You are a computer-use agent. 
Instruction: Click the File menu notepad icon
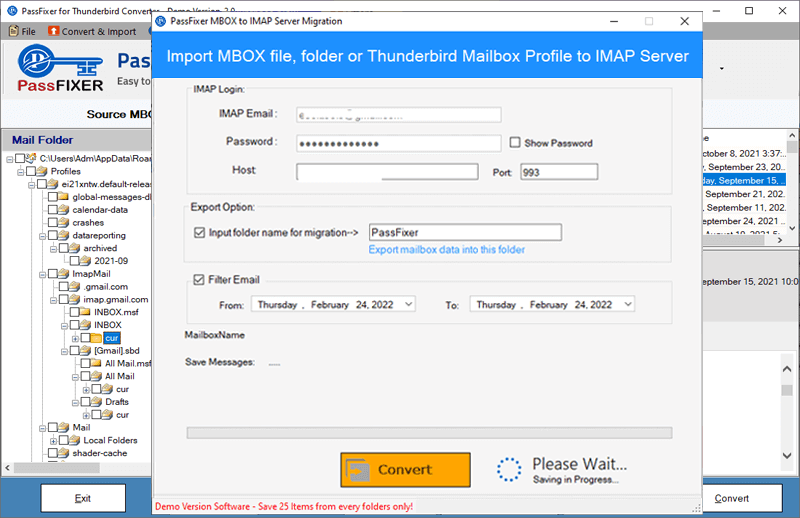point(14,31)
